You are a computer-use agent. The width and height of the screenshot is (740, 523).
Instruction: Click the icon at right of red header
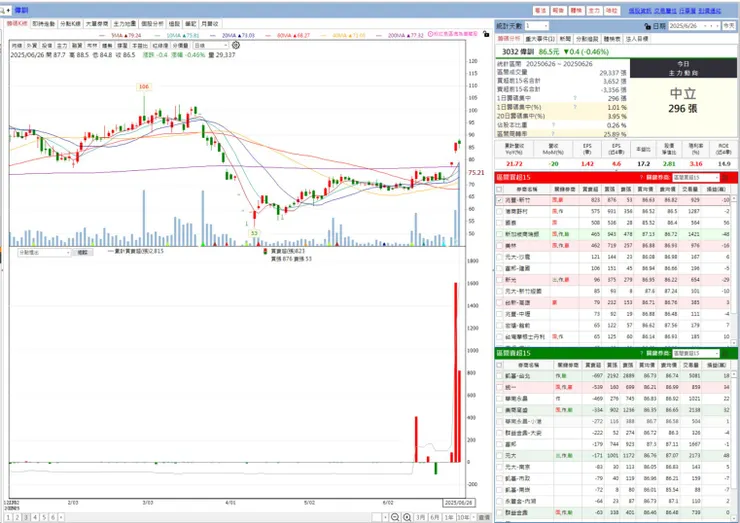726,177
